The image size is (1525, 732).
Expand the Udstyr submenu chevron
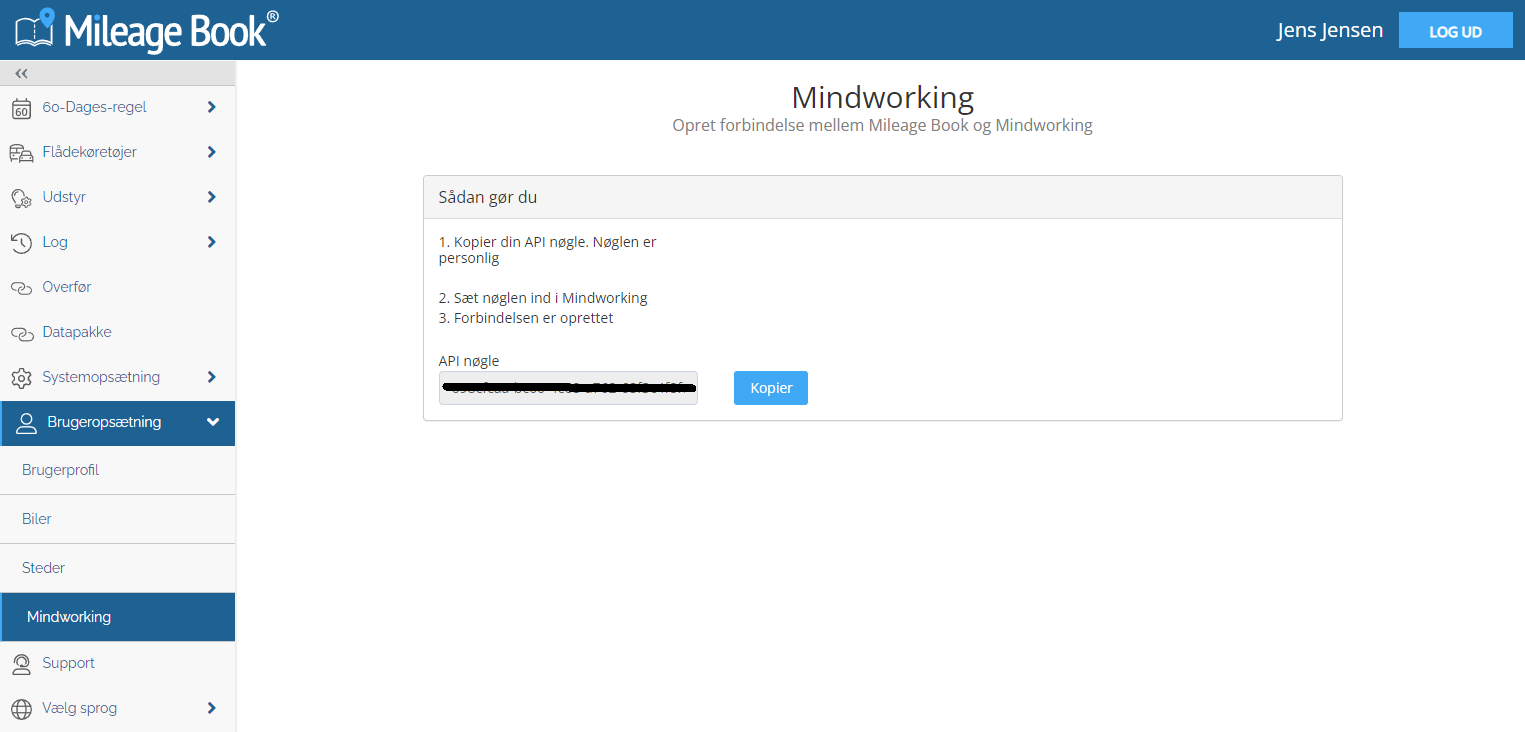click(x=211, y=197)
